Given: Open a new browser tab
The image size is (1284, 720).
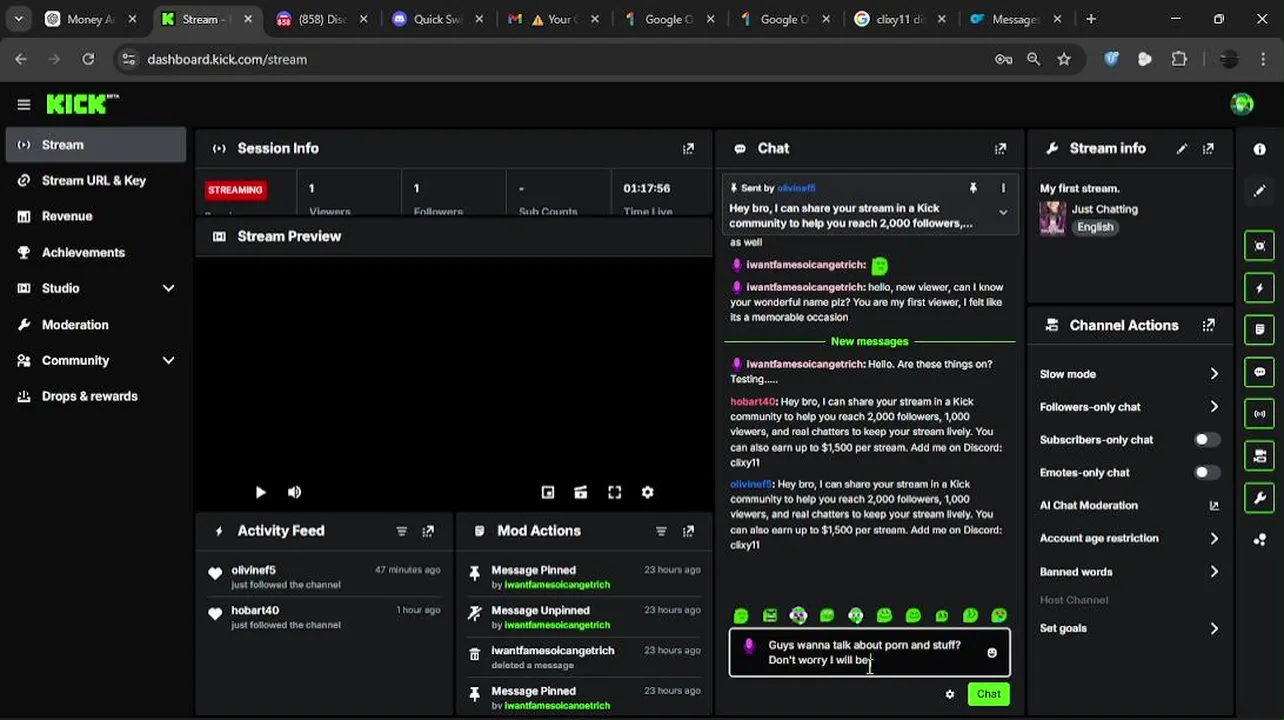Looking at the screenshot, I should (x=1091, y=19).
